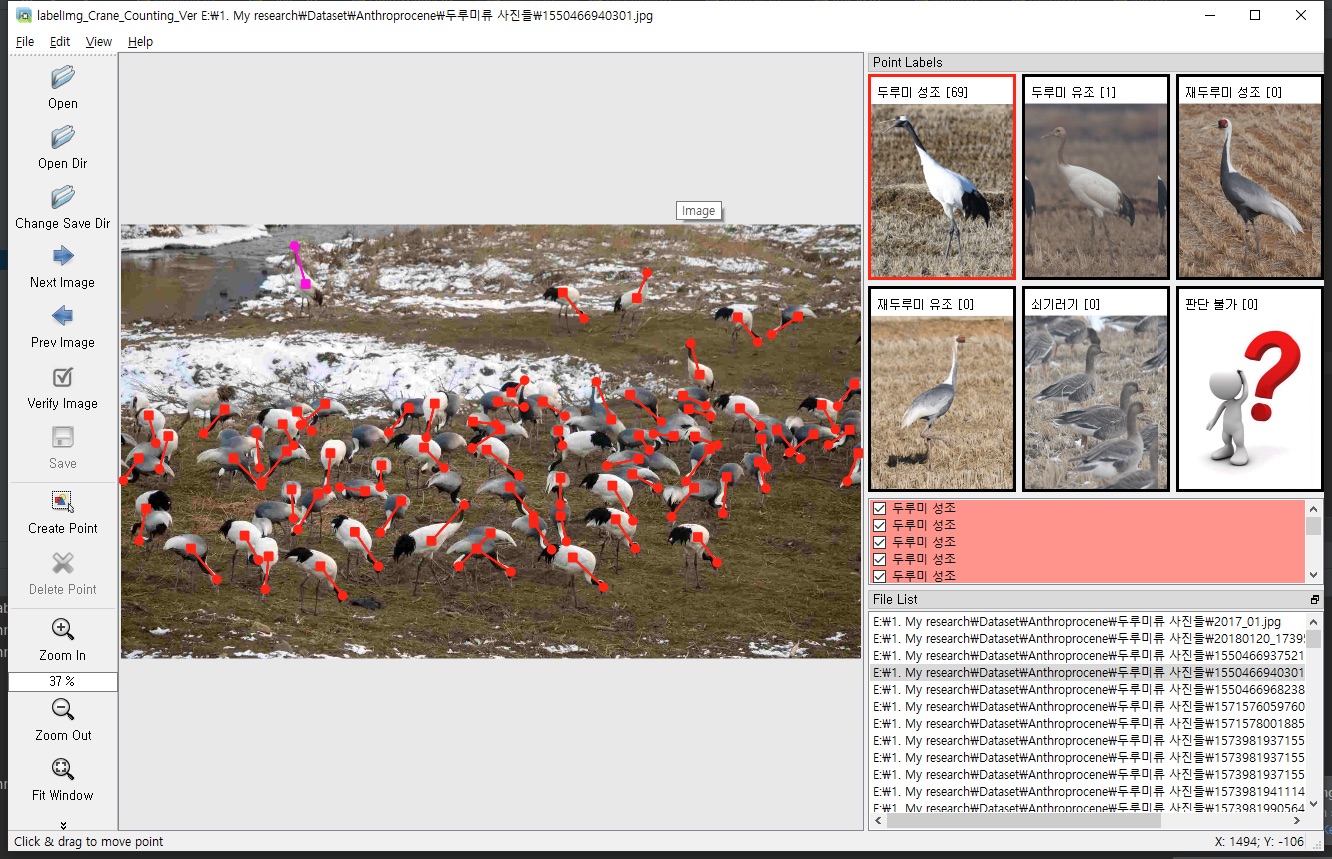Go to Prev Image with arrow icon

click(x=62, y=317)
